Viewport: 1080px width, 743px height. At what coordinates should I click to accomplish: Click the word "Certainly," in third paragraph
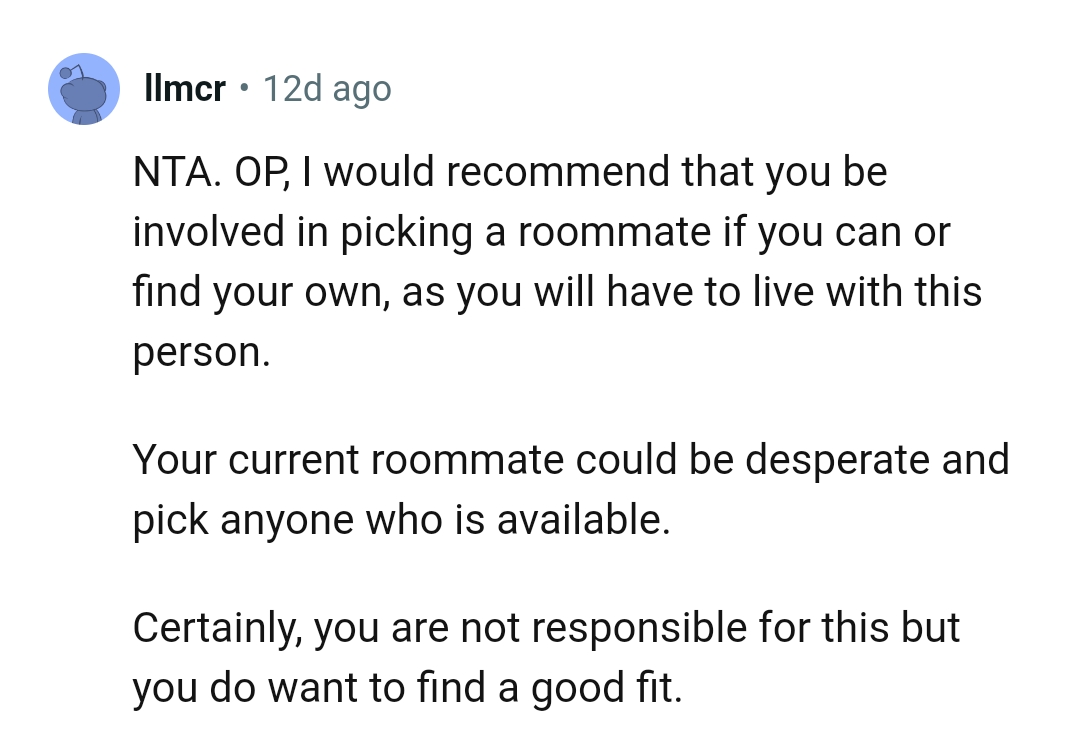pos(216,628)
